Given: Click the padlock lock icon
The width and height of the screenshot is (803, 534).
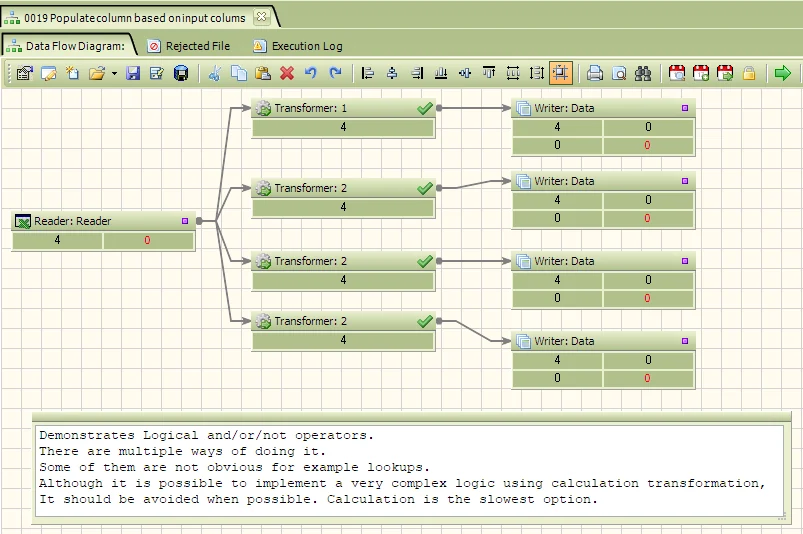Looking at the screenshot, I should click(x=749, y=74).
